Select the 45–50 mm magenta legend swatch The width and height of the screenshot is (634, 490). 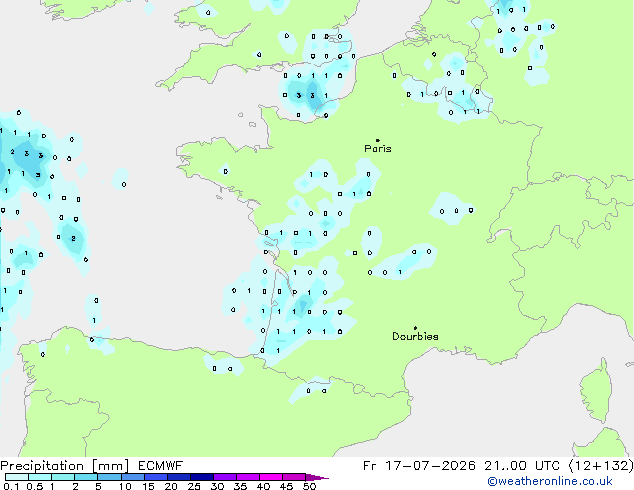click(x=294, y=477)
